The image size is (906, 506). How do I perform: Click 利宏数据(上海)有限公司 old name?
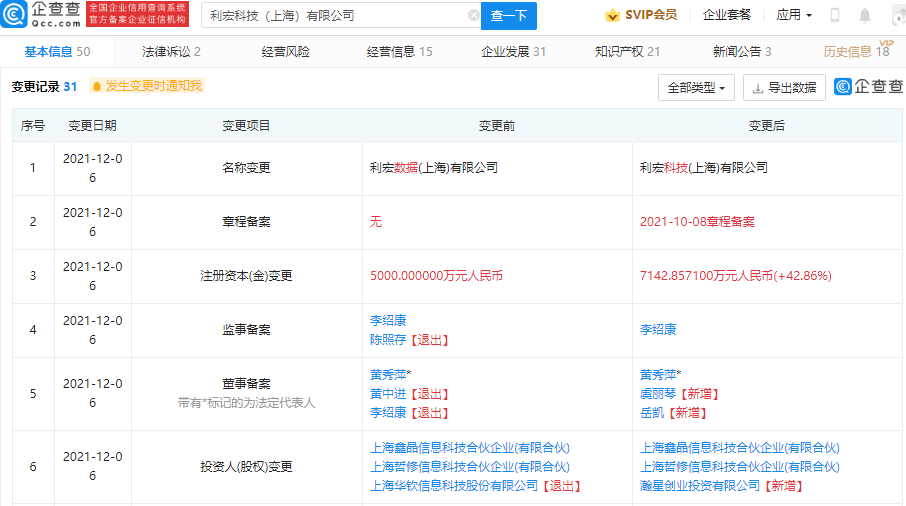pyautogui.click(x=433, y=168)
